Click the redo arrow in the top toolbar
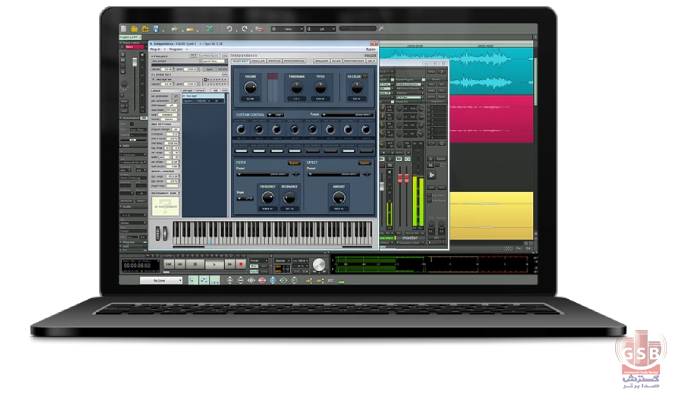 (x=243, y=31)
